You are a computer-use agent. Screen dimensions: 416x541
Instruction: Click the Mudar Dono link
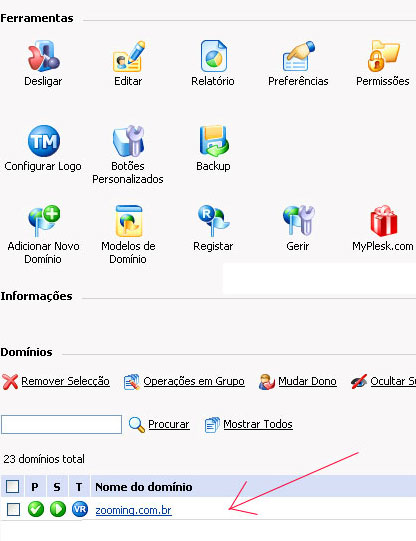(307, 381)
